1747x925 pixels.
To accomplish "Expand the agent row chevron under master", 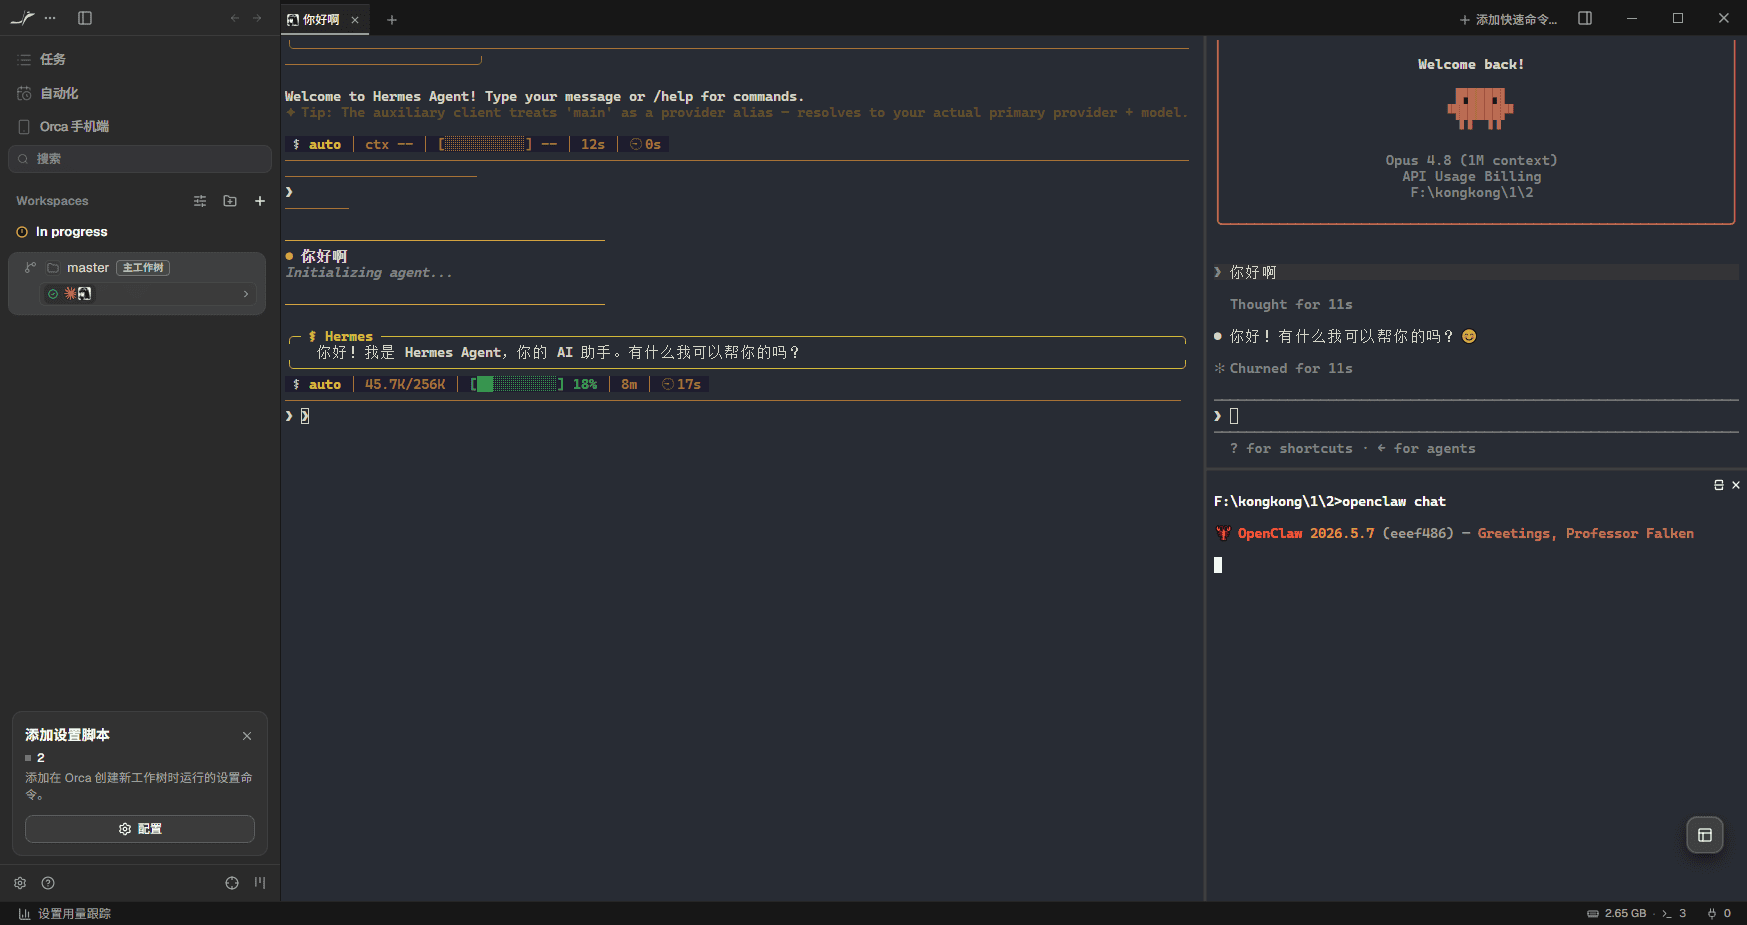I will coord(246,294).
